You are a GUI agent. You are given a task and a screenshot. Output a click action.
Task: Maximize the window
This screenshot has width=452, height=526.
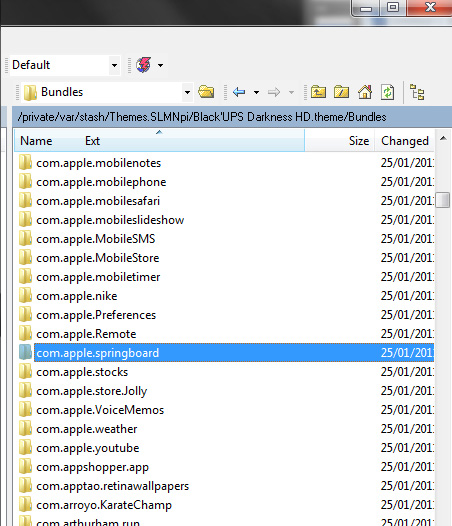click(x=393, y=7)
